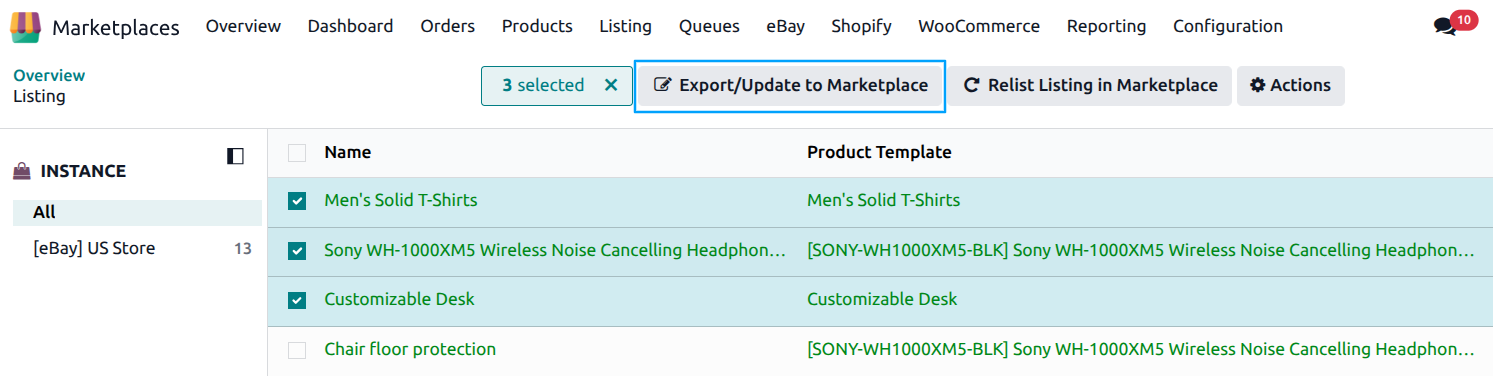Open the WooCommerce menu
This screenshot has height=376, width=1493.
979,26
